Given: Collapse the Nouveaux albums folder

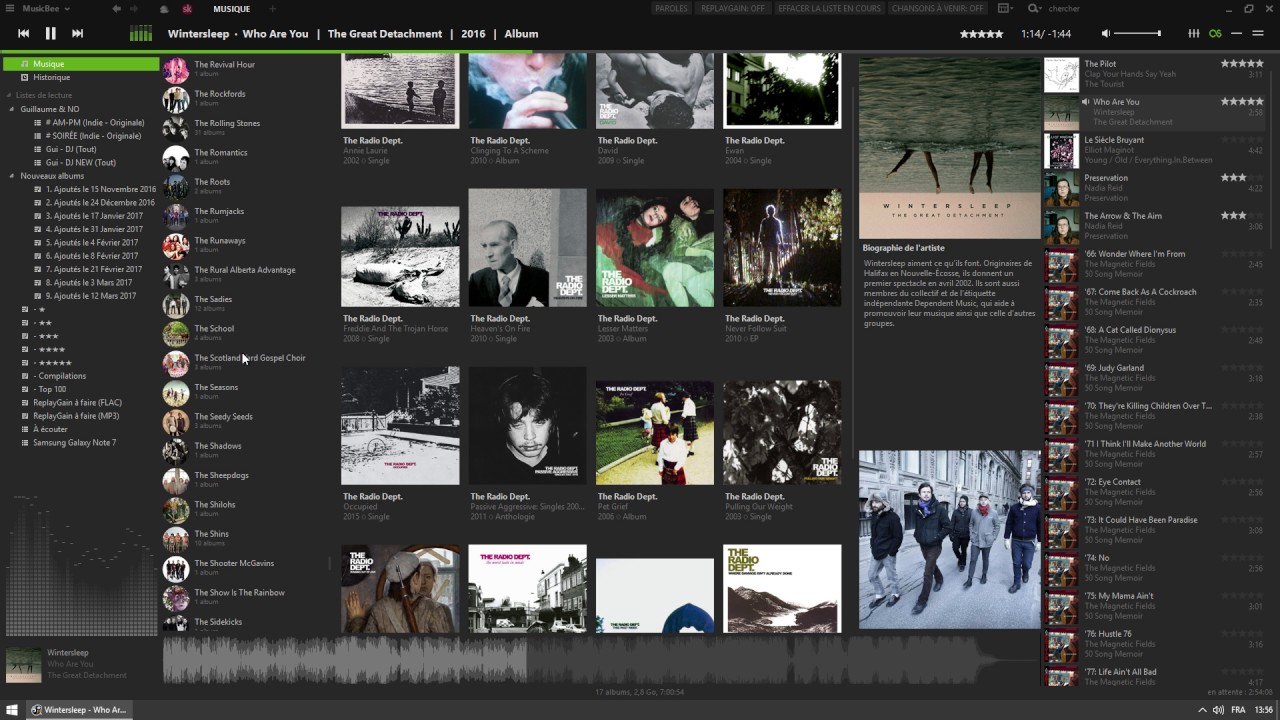Looking at the screenshot, I should [x=13, y=176].
